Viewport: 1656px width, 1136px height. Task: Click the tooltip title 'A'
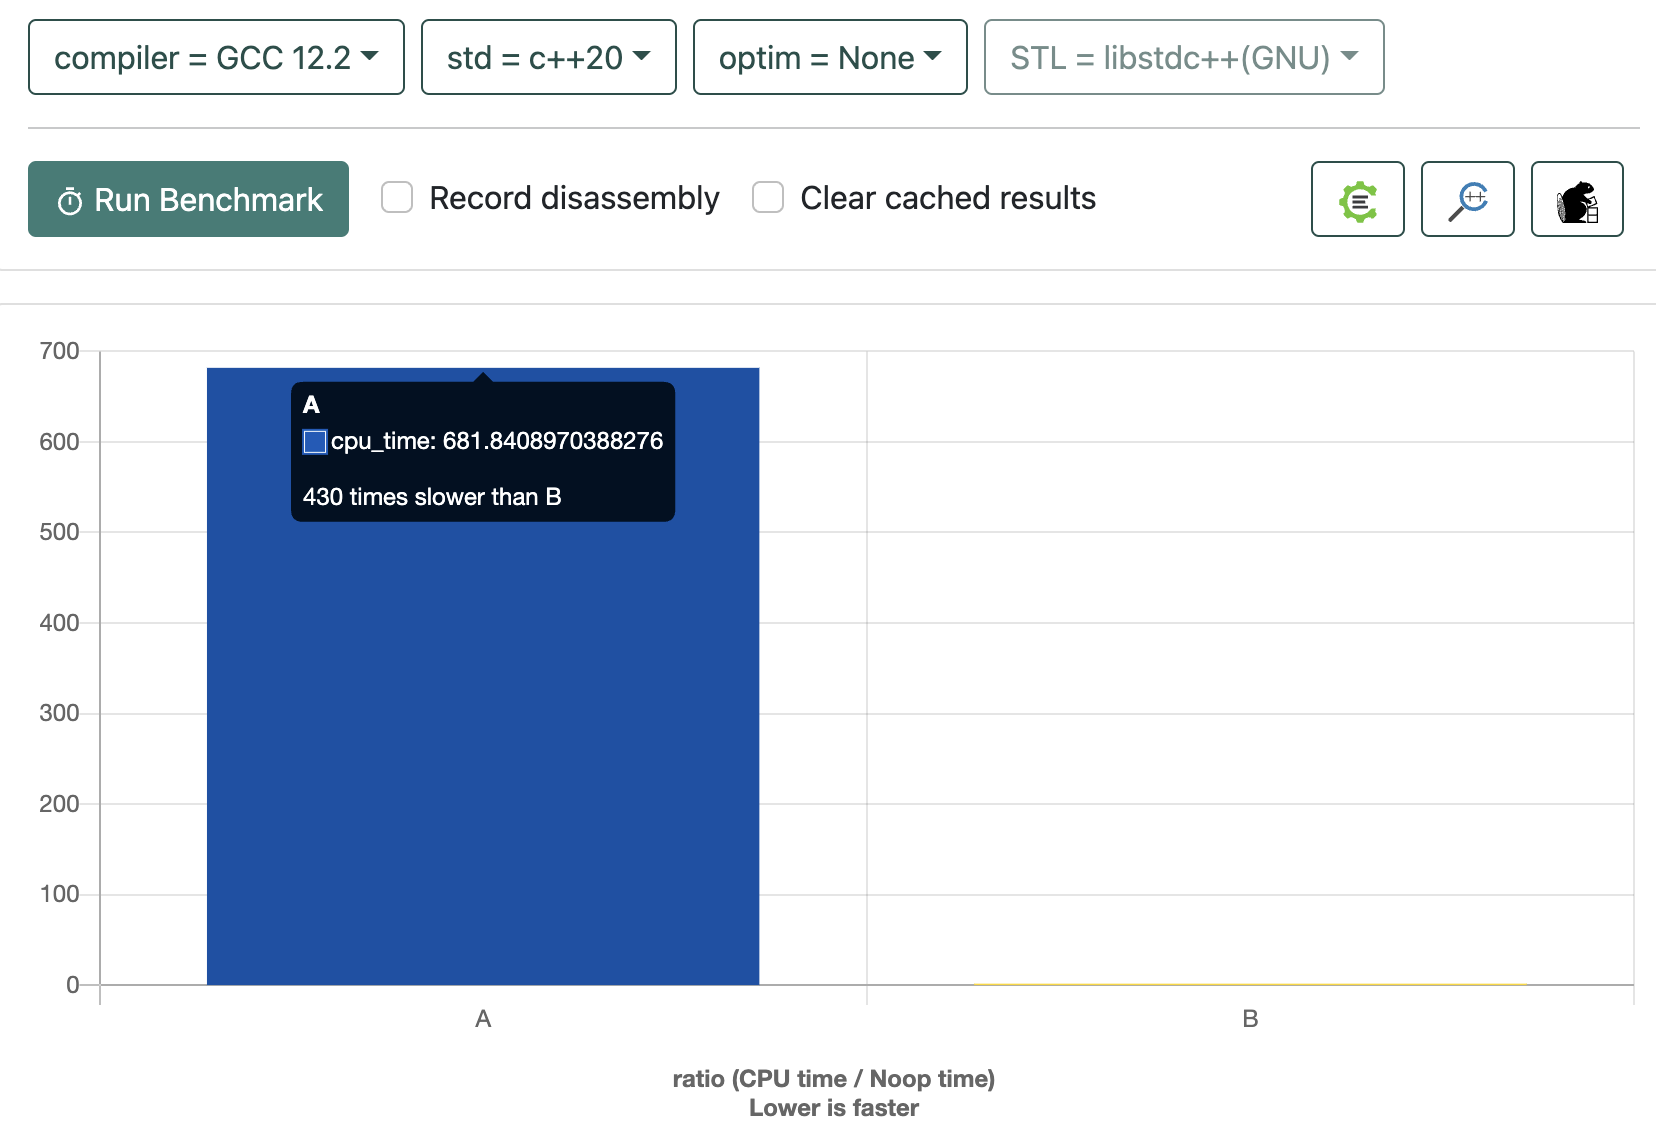point(311,405)
